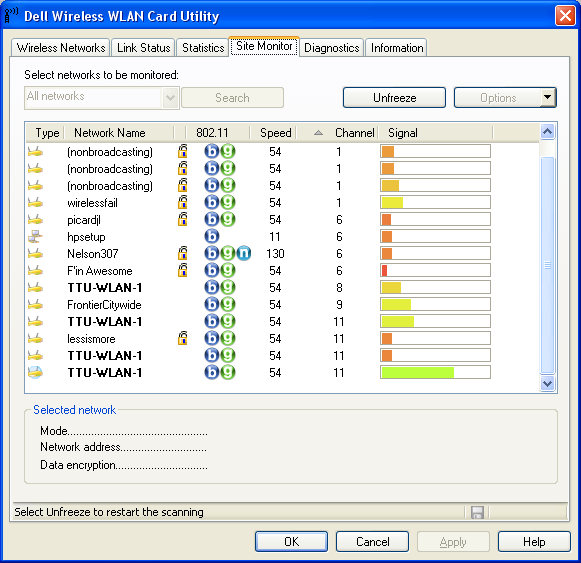Open the Statistics tab
The width and height of the screenshot is (581, 563).
tap(203, 48)
